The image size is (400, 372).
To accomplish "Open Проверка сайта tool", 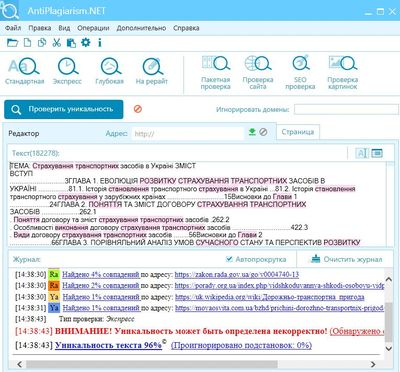I will 258,73.
